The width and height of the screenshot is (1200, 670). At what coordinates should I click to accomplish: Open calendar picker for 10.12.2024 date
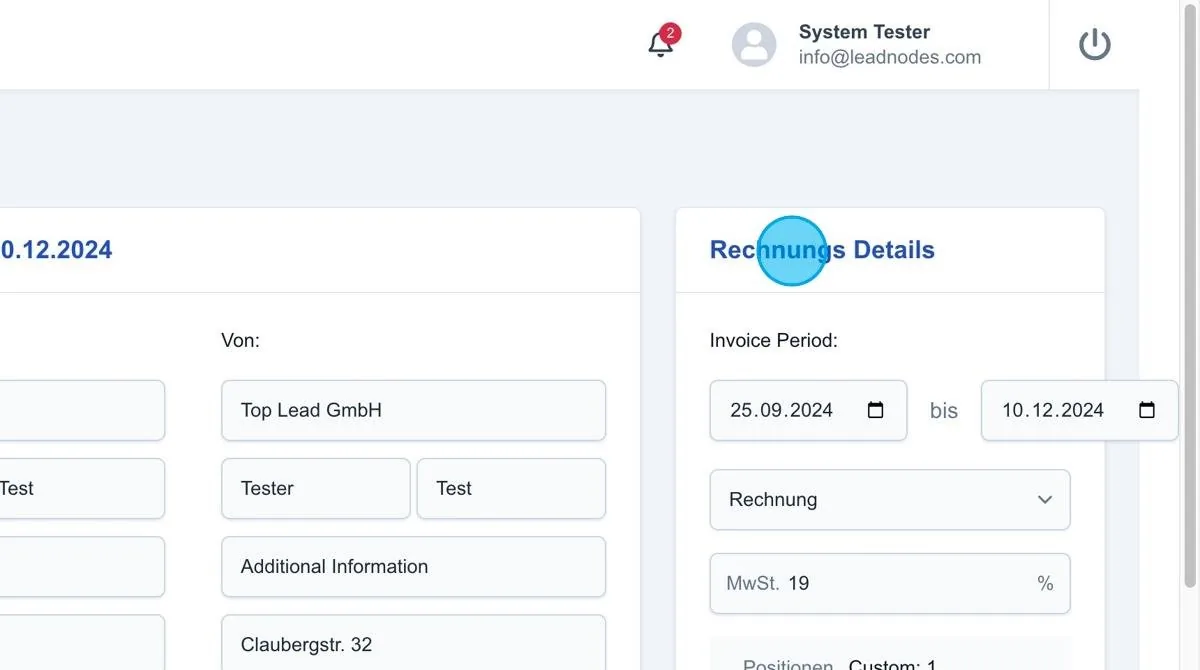click(x=1147, y=410)
